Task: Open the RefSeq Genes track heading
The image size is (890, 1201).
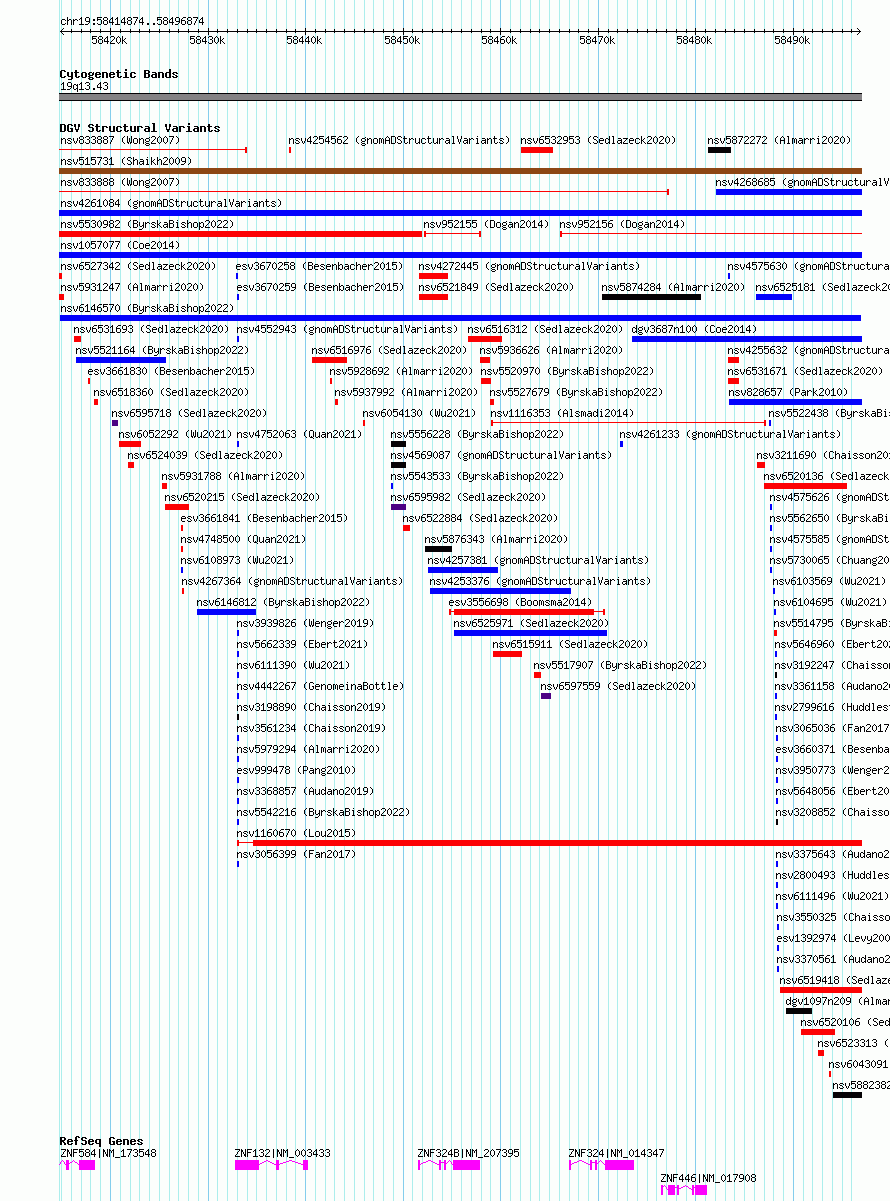Action: [x=101, y=1141]
